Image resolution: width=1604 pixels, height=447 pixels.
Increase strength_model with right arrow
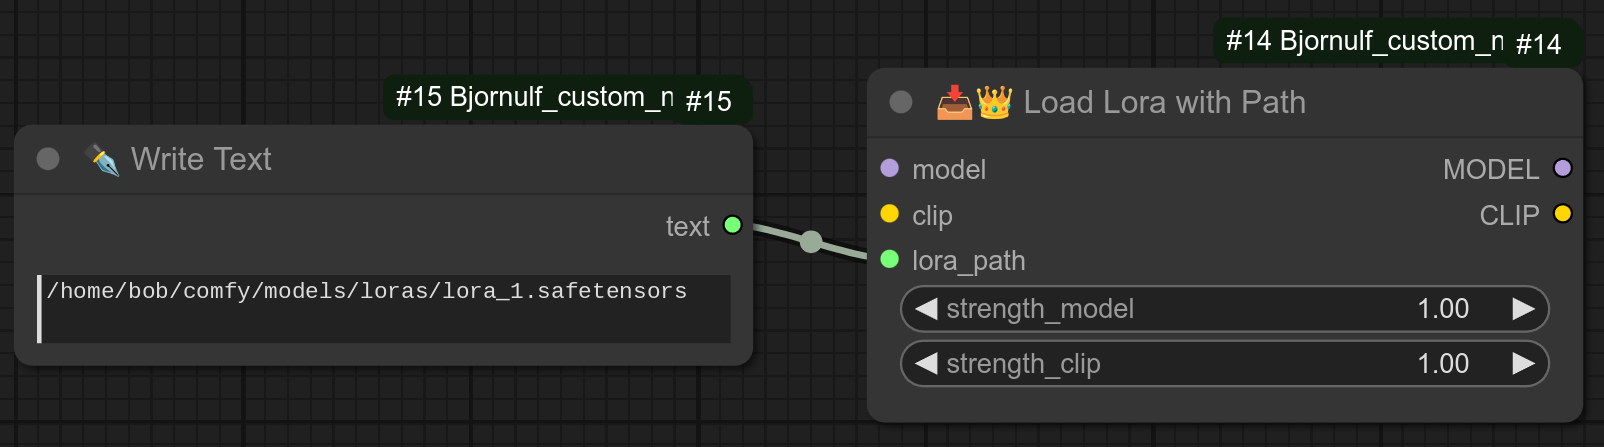point(1523,309)
